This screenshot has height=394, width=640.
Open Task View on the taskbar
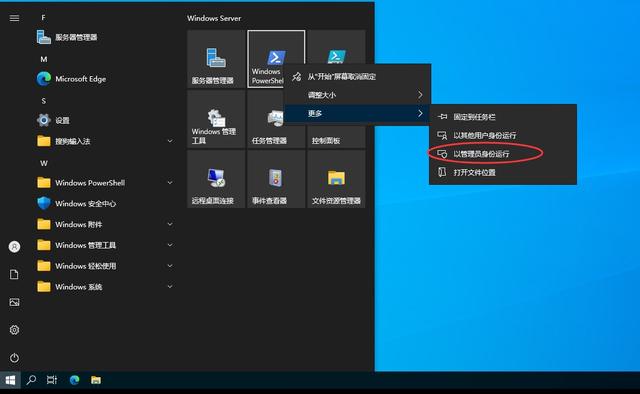click(x=52, y=380)
